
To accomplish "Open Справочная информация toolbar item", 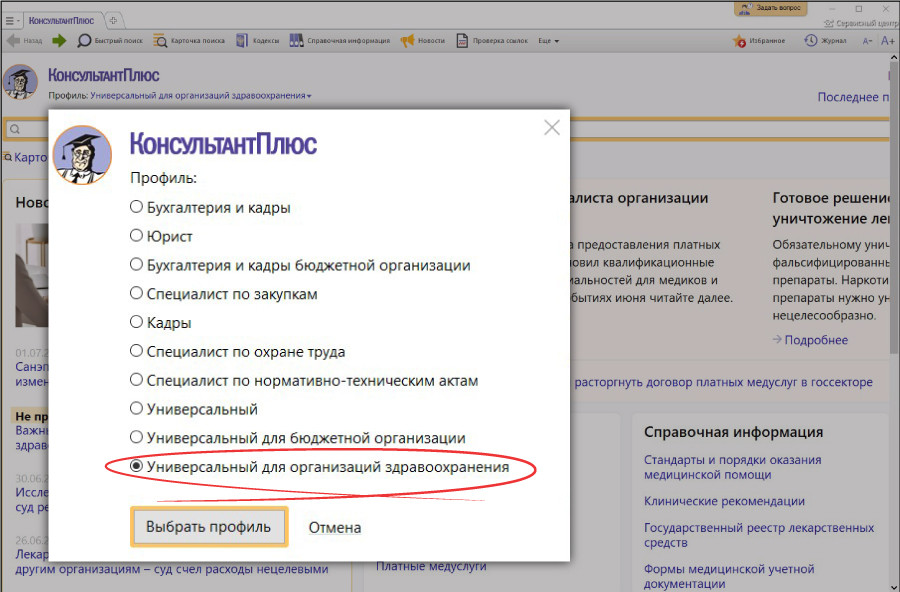I will [x=340, y=41].
